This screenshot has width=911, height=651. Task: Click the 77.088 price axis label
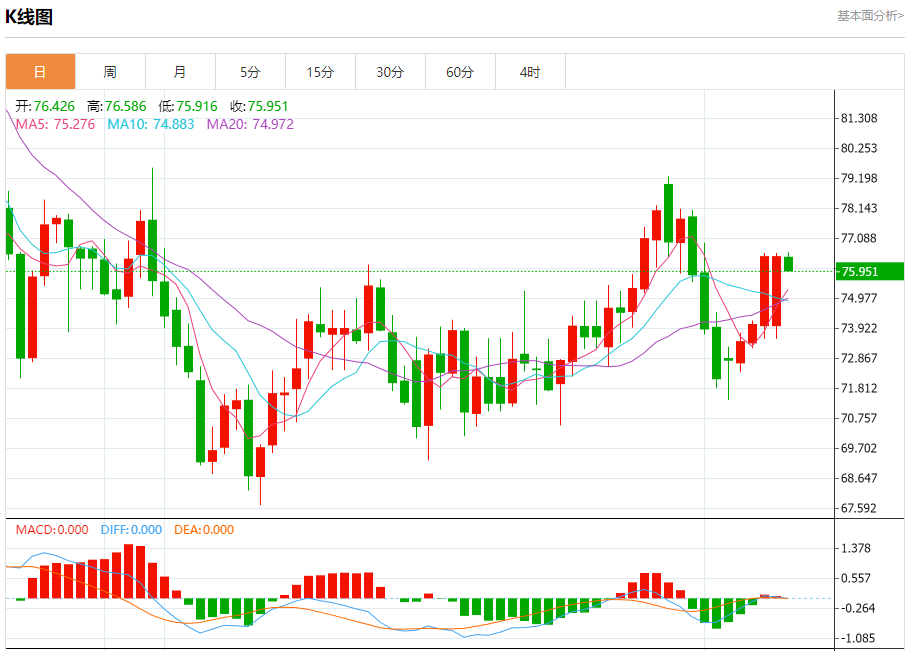(x=859, y=238)
